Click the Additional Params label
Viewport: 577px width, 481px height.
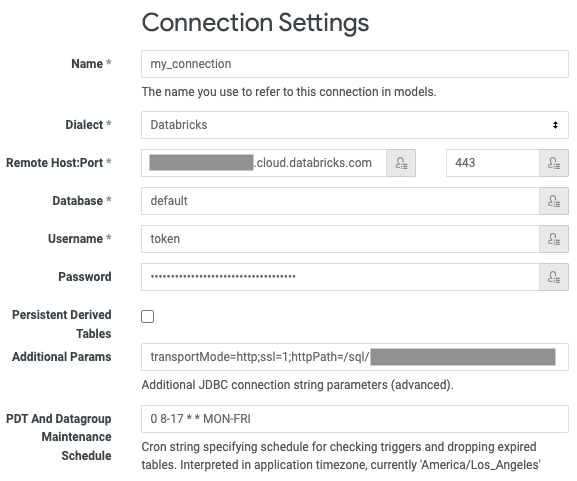tap(61, 357)
